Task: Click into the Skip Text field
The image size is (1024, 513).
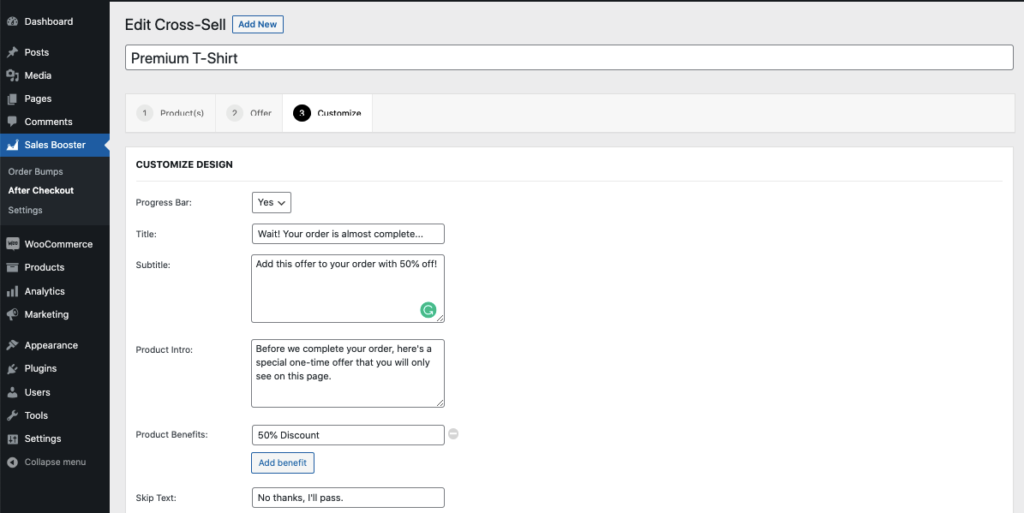Action: pyautogui.click(x=348, y=497)
